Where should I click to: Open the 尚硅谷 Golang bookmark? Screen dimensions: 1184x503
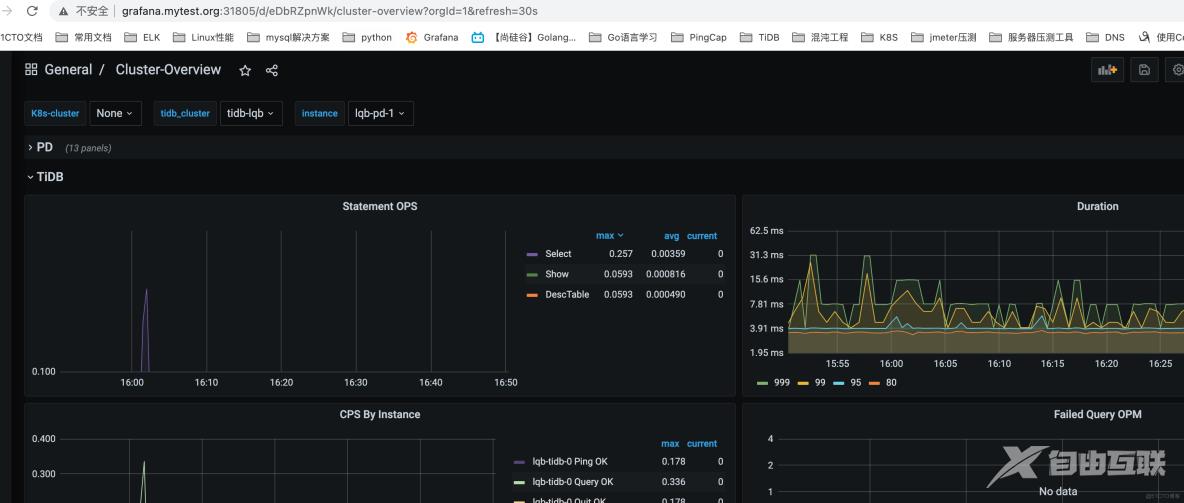click(524, 37)
